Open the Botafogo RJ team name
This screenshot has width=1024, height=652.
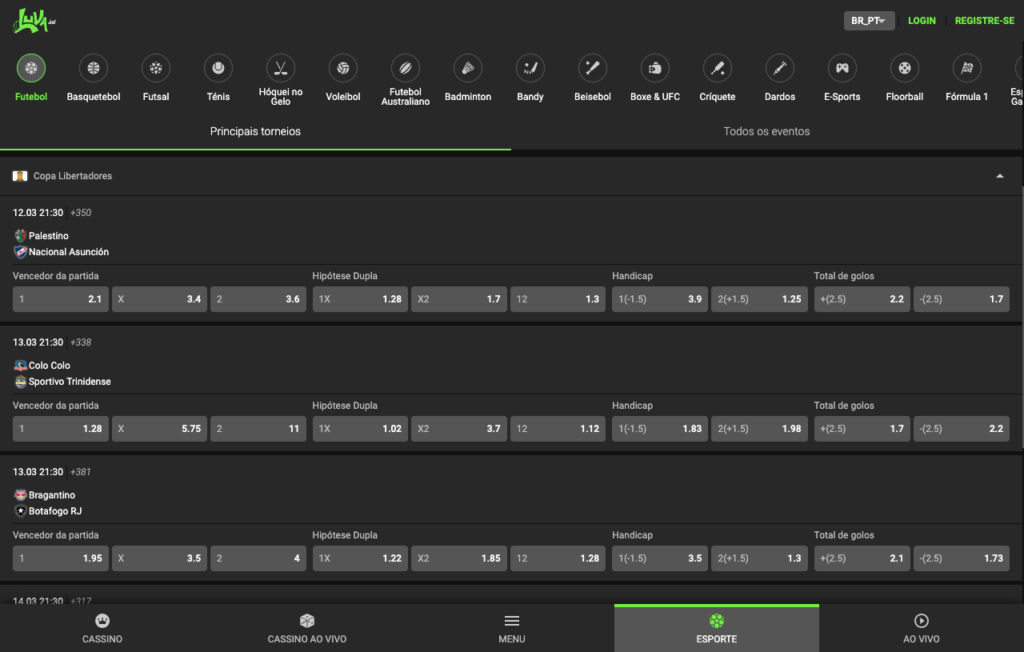click(x=55, y=511)
